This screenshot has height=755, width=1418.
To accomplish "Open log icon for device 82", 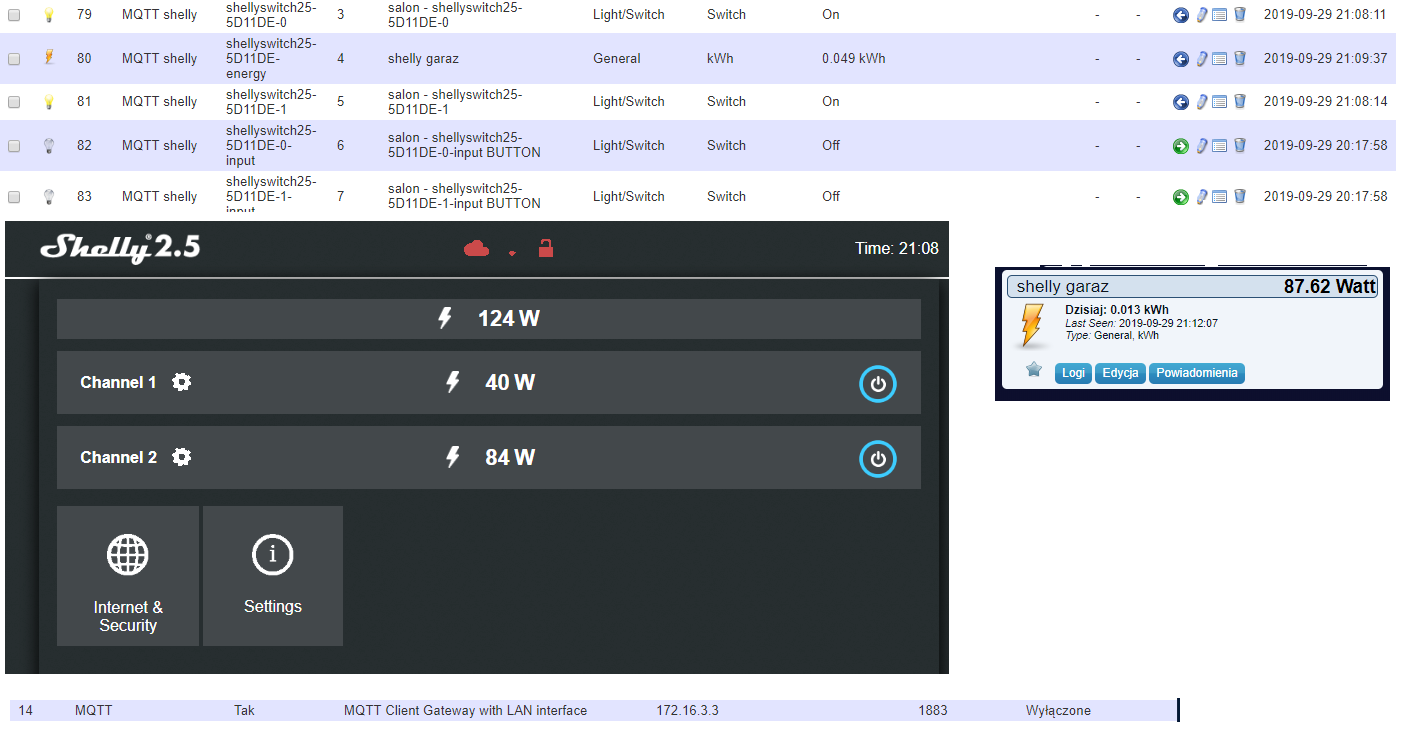I will coord(1219,146).
